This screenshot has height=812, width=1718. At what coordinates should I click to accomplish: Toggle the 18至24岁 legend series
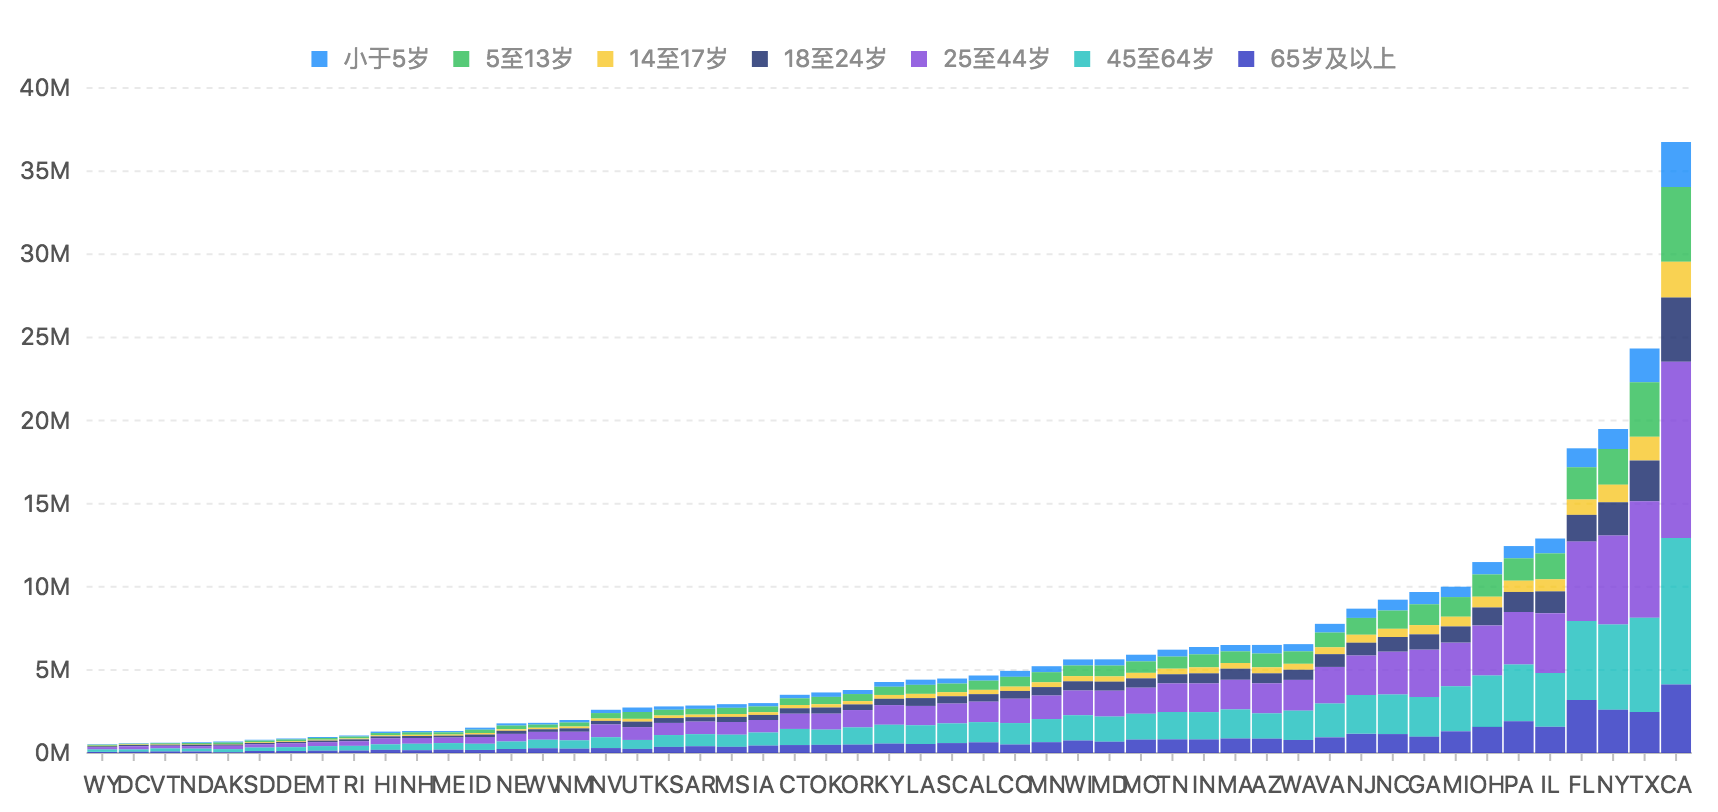point(819,59)
